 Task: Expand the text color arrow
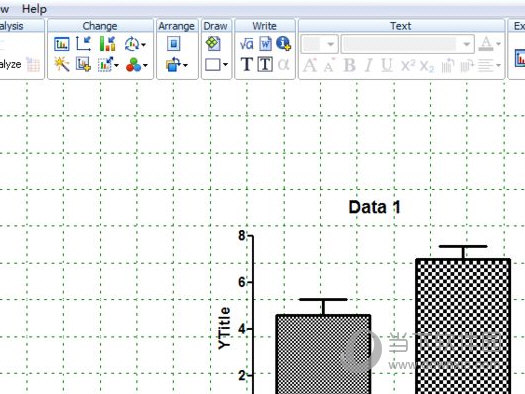click(498, 44)
